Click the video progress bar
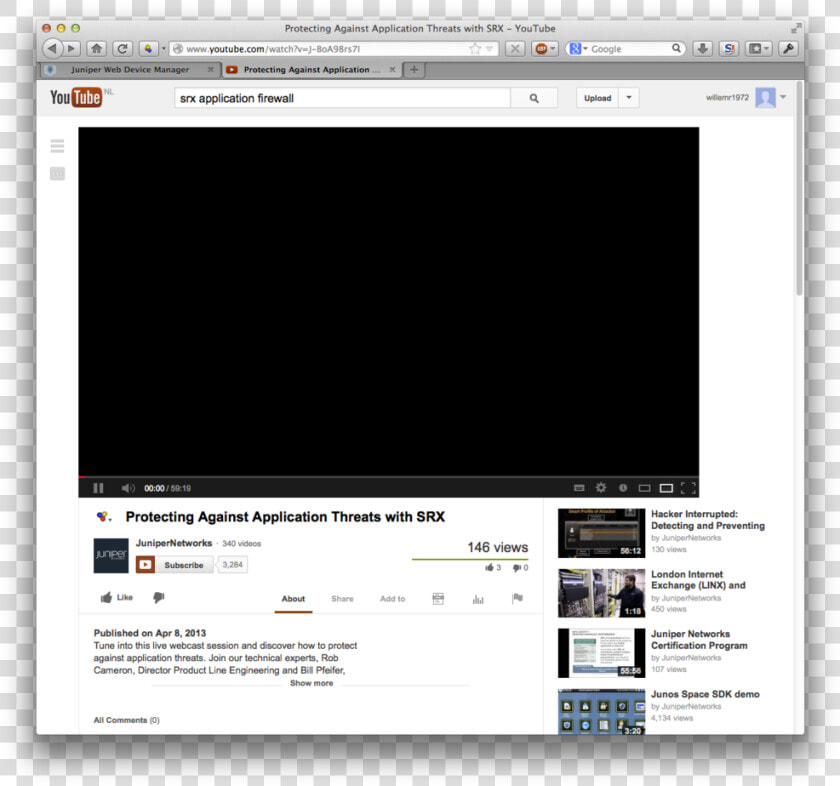Viewport: 840px width, 786px height. [388, 476]
